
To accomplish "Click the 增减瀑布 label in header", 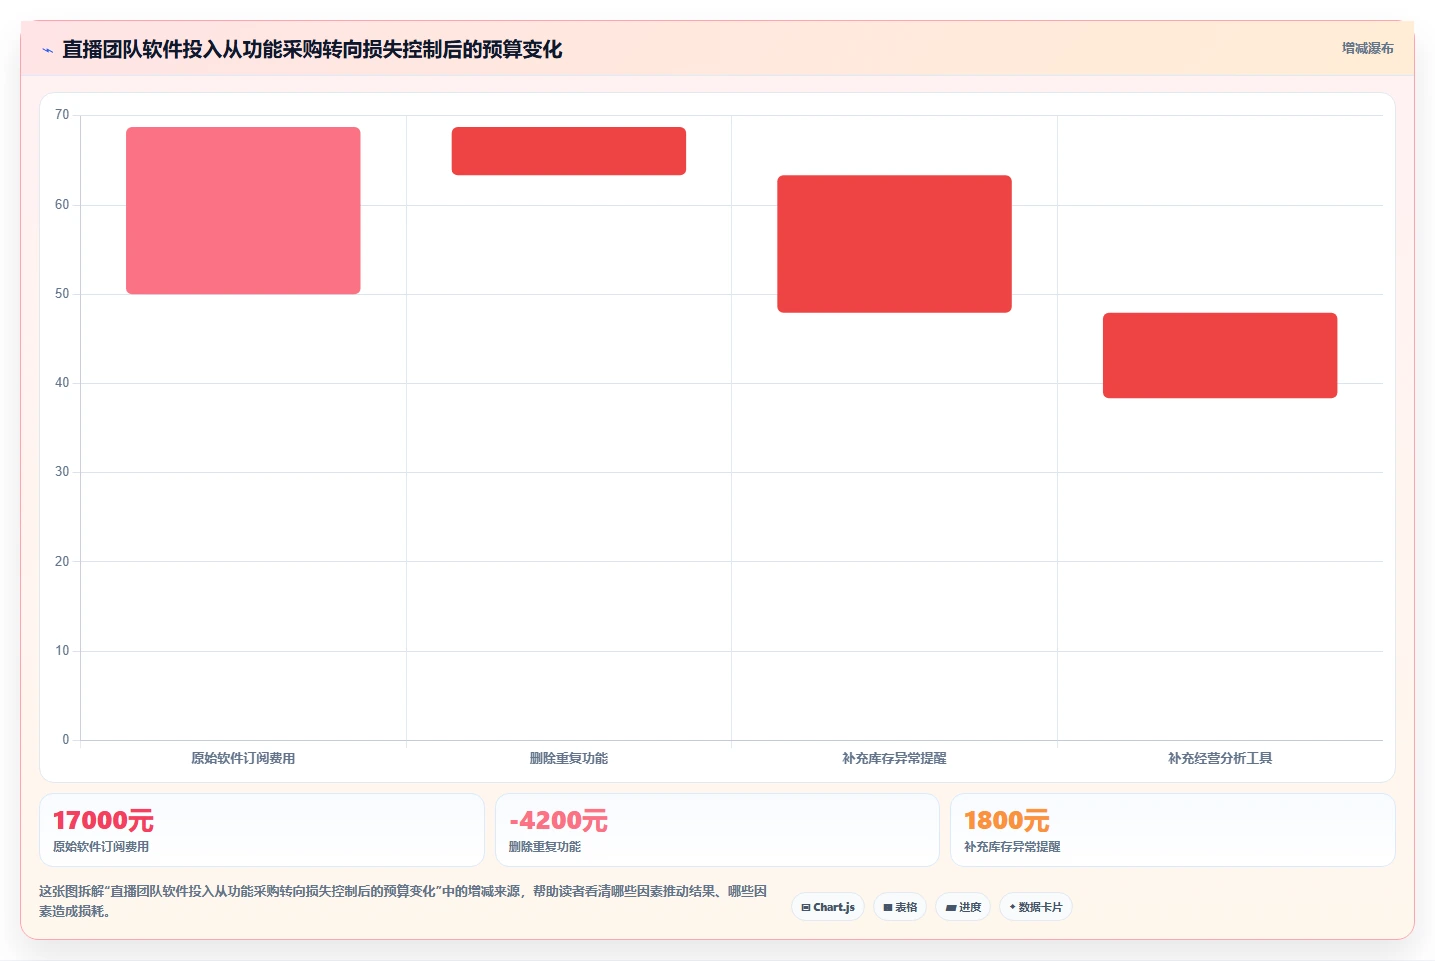I will [x=1367, y=48].
